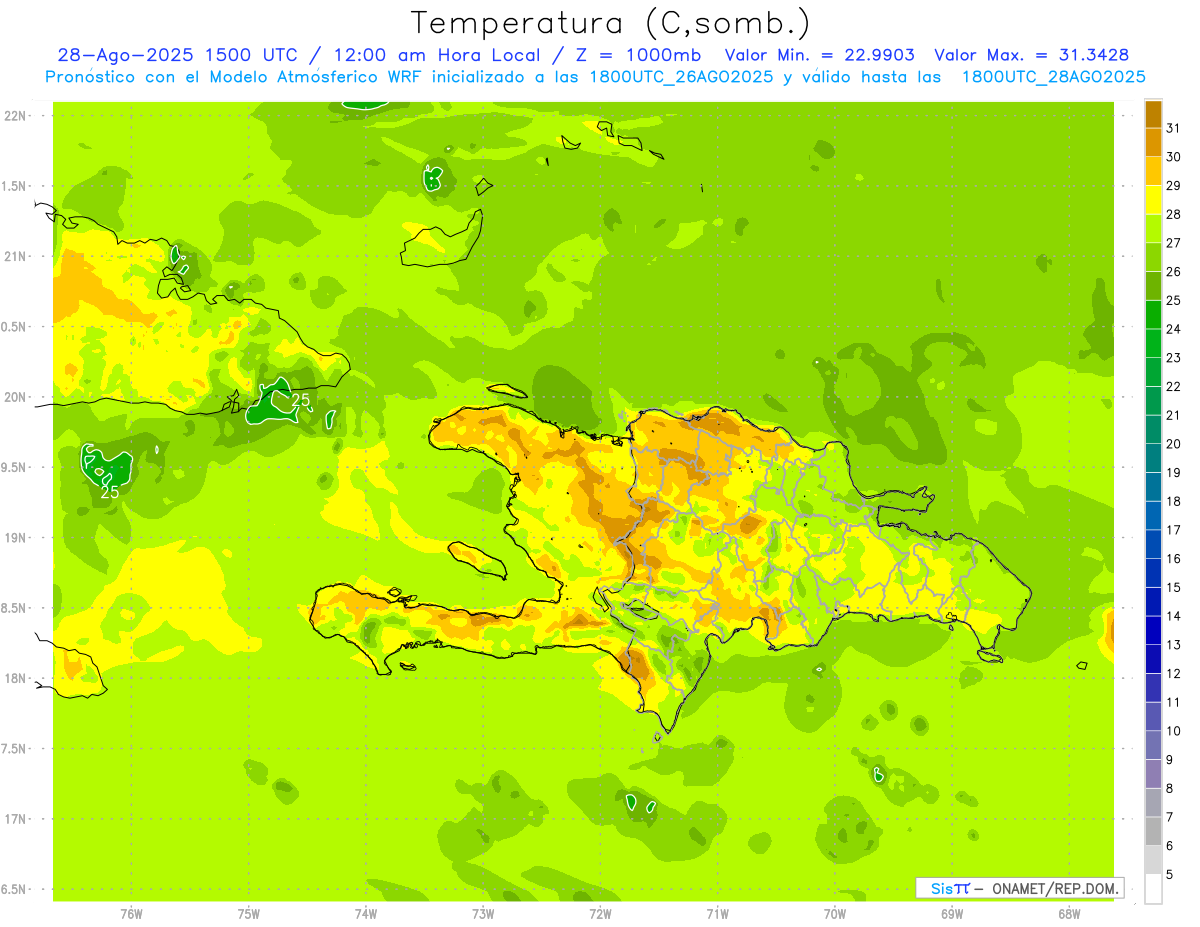Click the 72W longitude label
The height and width of the screenshot is (927, 1200).
pos(600,914)
